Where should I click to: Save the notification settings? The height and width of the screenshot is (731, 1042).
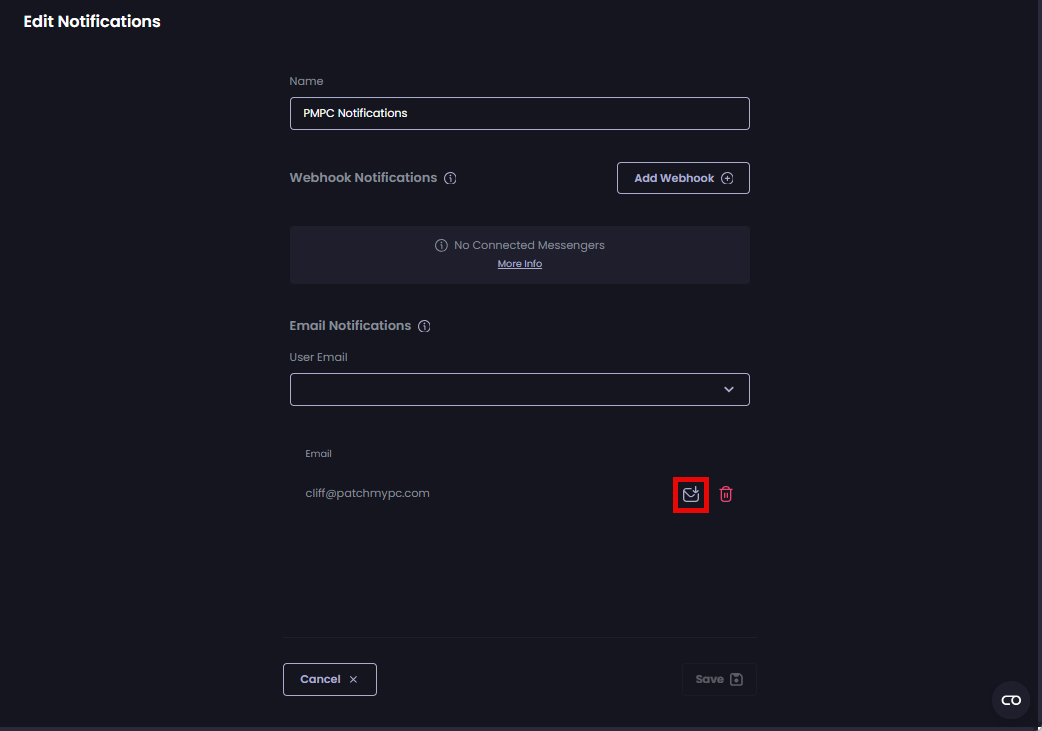[x=718, y=679]
